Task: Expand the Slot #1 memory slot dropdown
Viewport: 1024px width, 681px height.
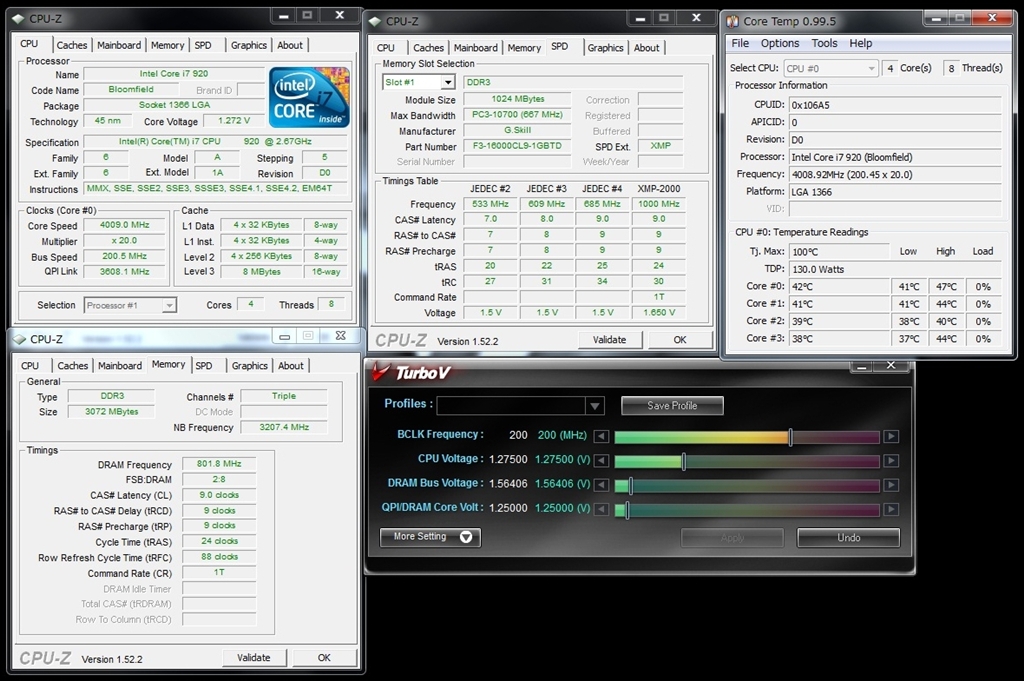Action: point(446,82)
